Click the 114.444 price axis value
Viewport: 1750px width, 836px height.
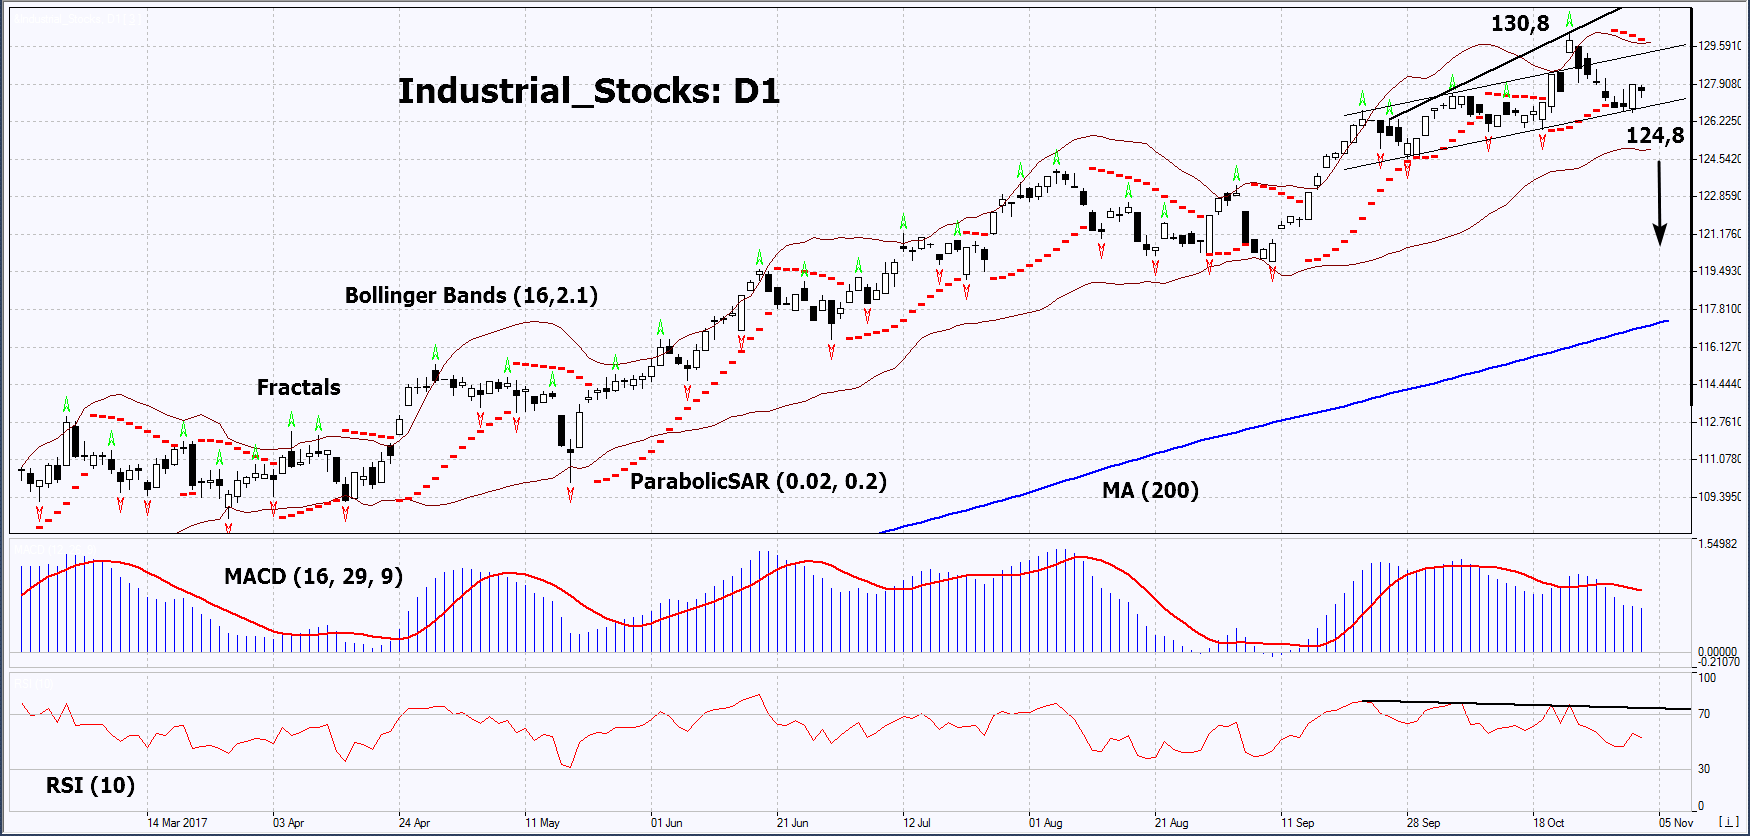coord(1719,384)
